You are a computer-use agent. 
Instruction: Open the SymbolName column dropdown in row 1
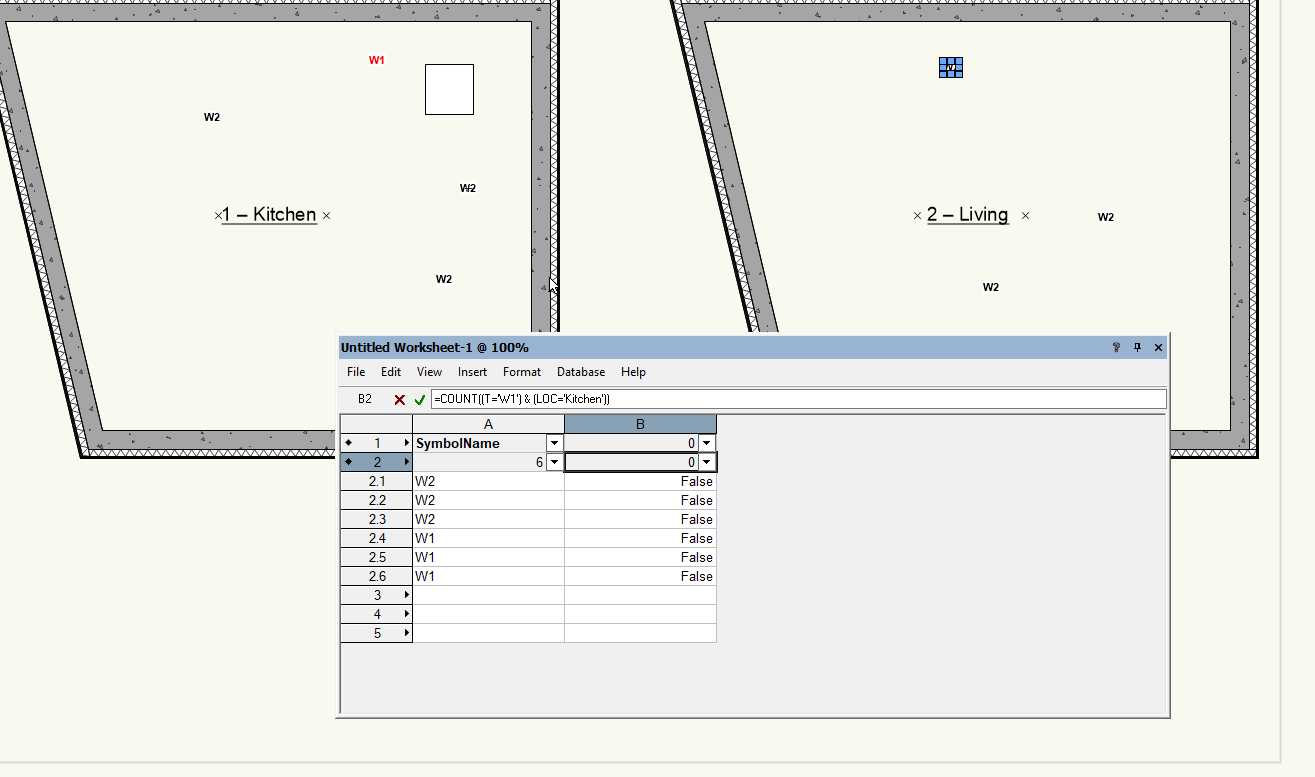(x=554, y=443)
